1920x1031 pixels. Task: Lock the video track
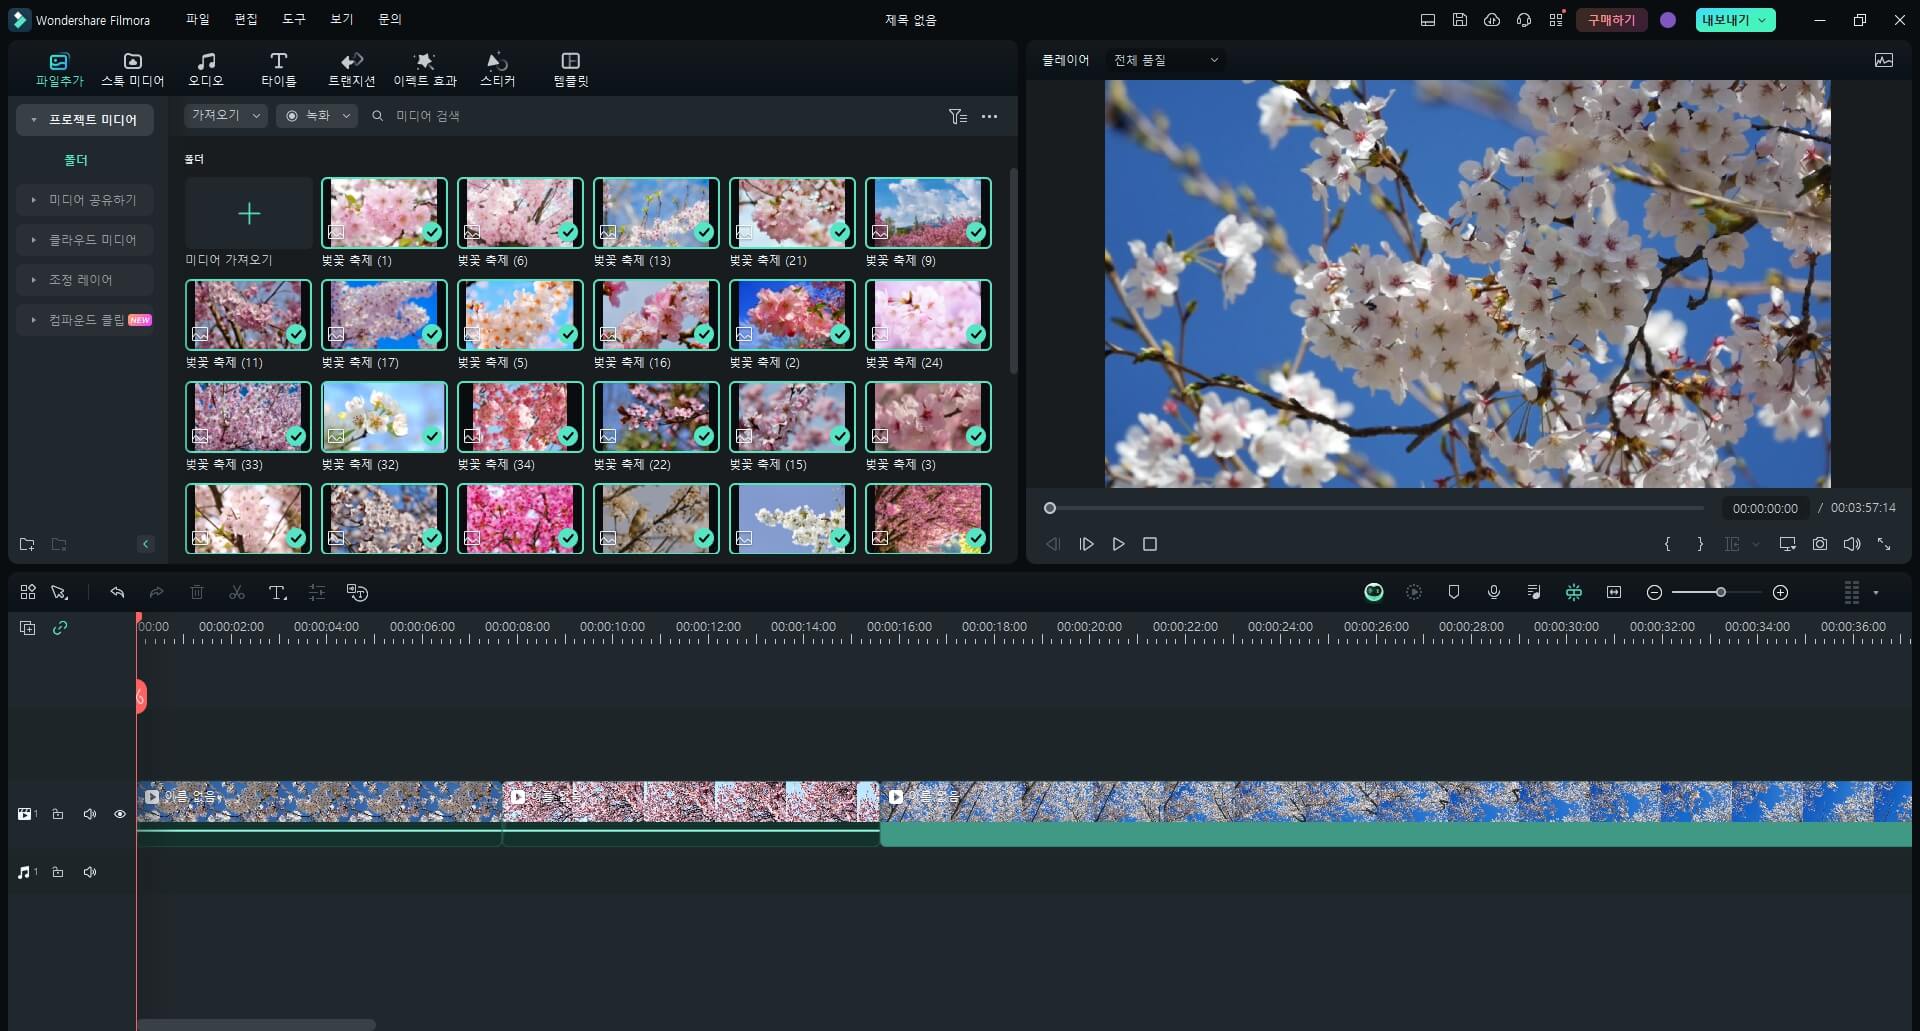click(58, 814)
